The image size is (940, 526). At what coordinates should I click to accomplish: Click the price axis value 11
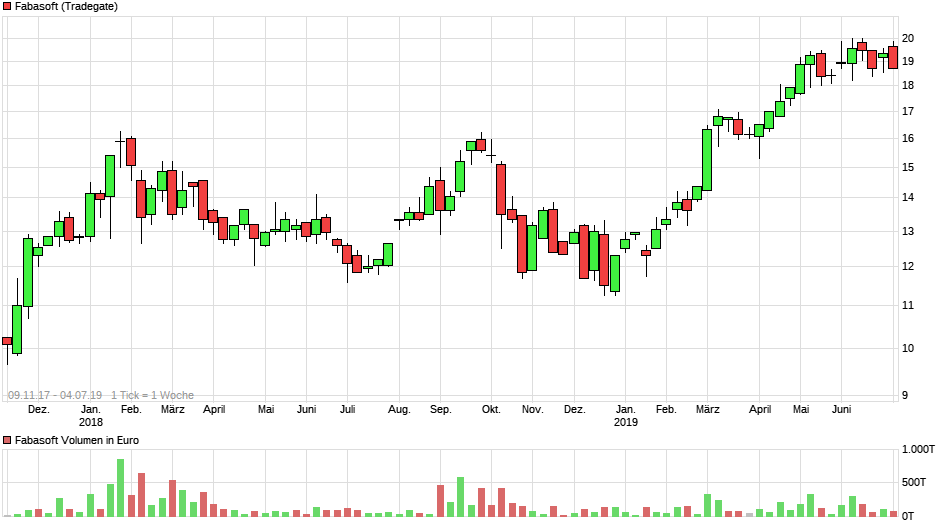tap(908, 305)
